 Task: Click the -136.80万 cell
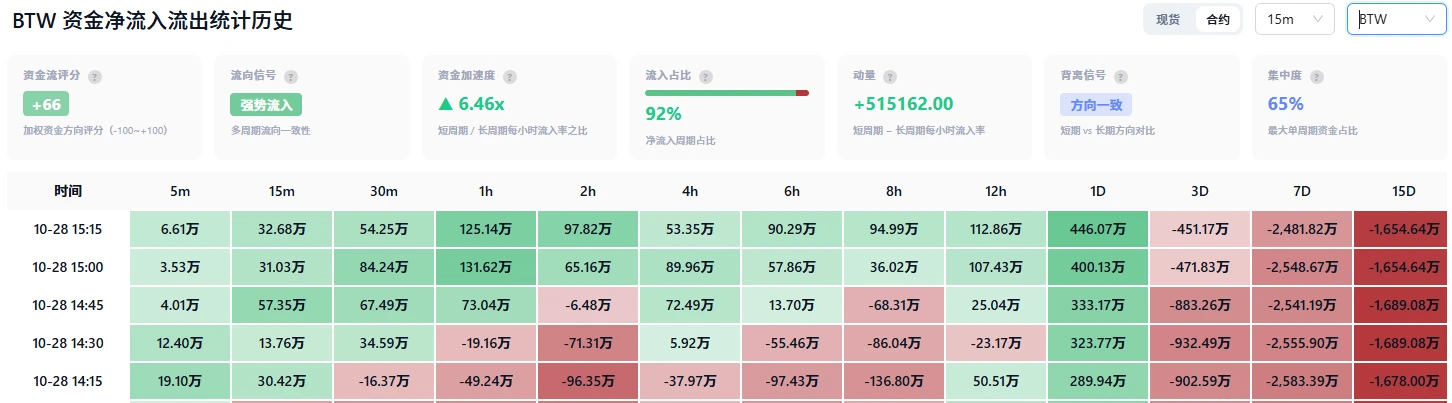tap(894, 381)
